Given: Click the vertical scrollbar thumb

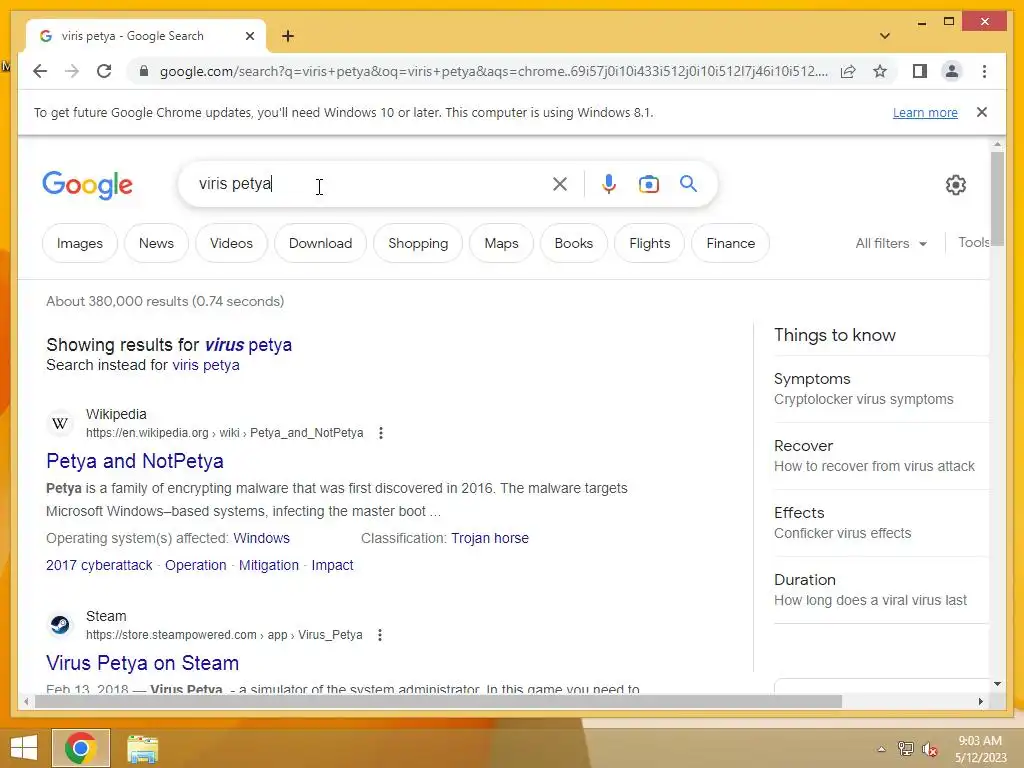Looking at the screenshot, I should click(x=997, y=198).
